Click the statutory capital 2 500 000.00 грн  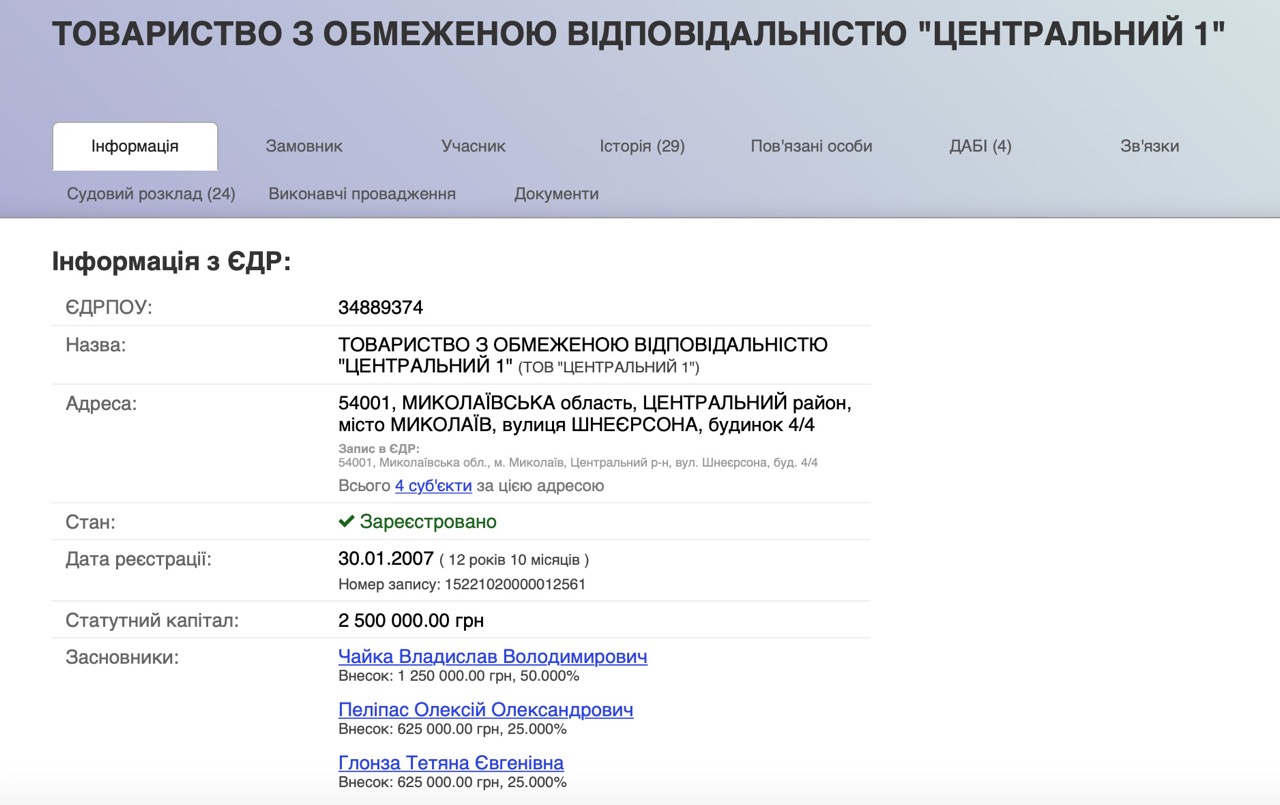tap(411, 621)
